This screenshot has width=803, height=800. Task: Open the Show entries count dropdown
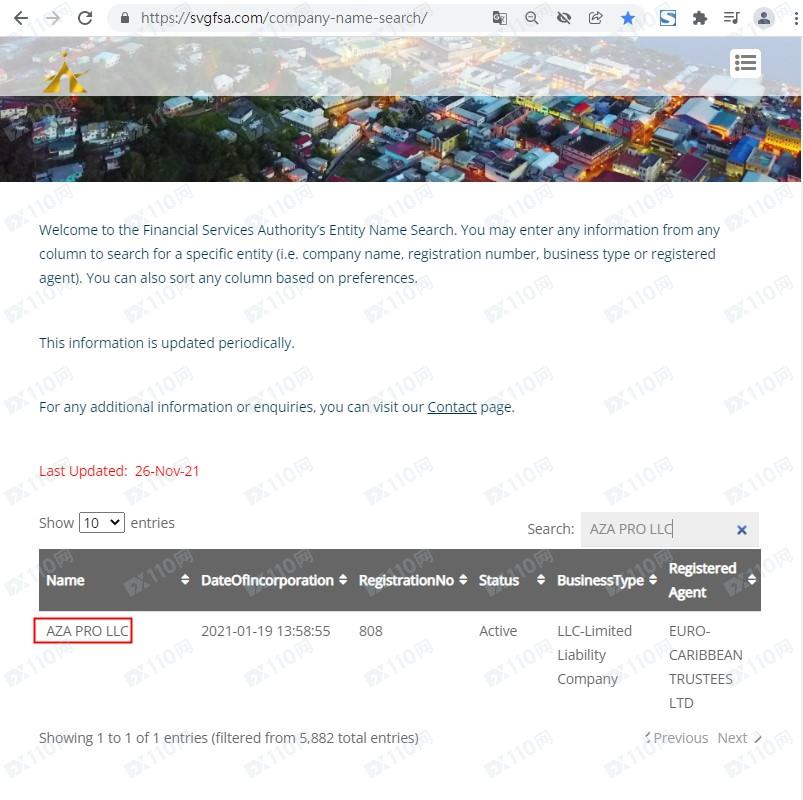[102, 522]
